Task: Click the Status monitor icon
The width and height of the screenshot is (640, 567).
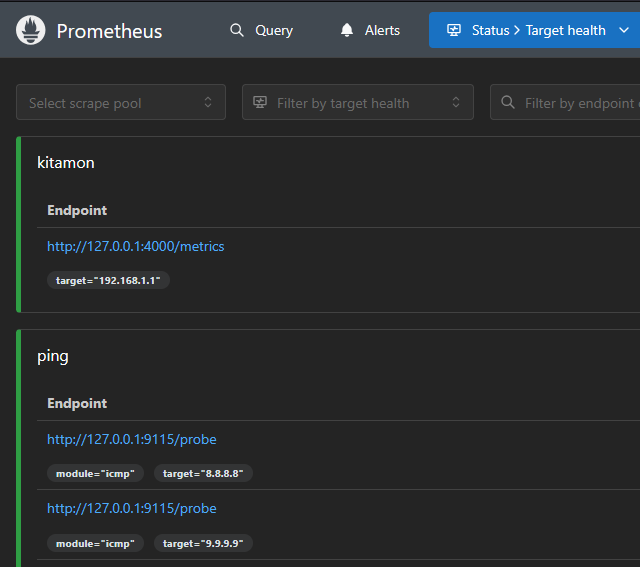Action: 454,30
